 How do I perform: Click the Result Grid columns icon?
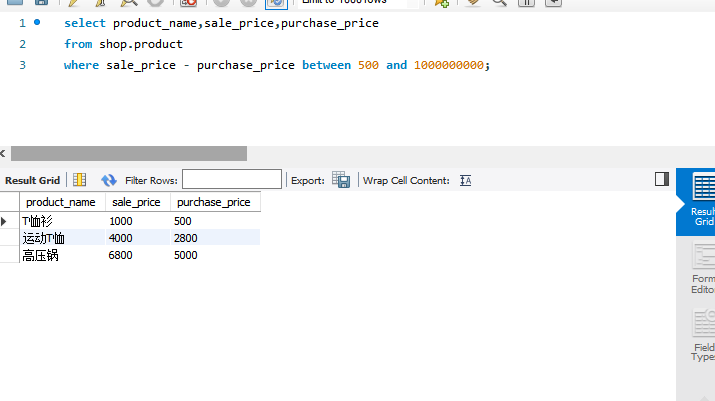(x=79, y=180)
